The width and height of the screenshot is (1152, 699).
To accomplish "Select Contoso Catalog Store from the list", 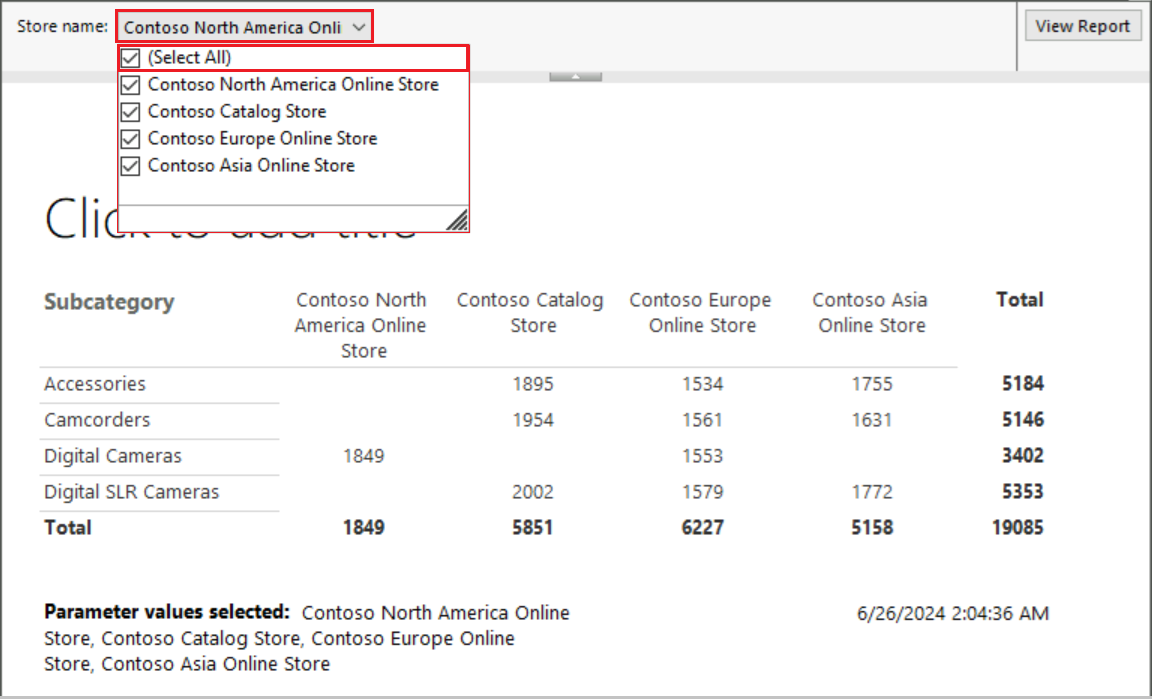I will (x=236, y=111).
